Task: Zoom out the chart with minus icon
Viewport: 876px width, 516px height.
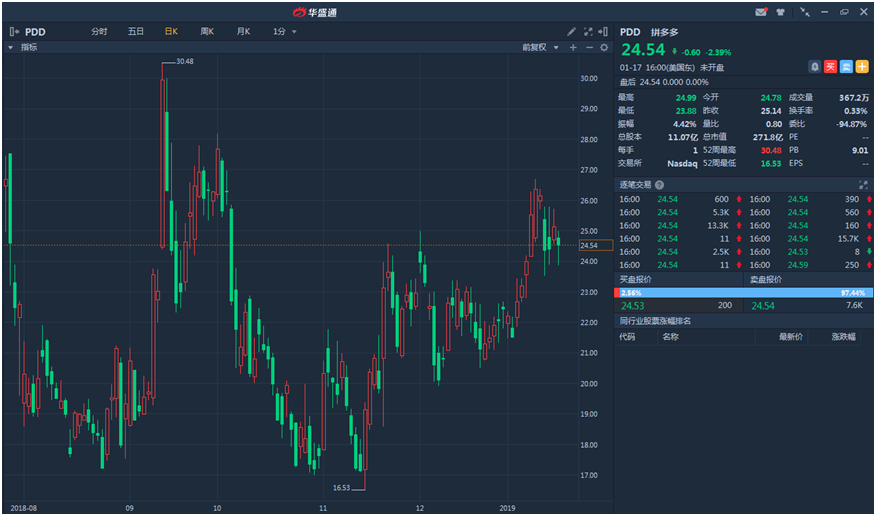Action: (x=589, y=47)
